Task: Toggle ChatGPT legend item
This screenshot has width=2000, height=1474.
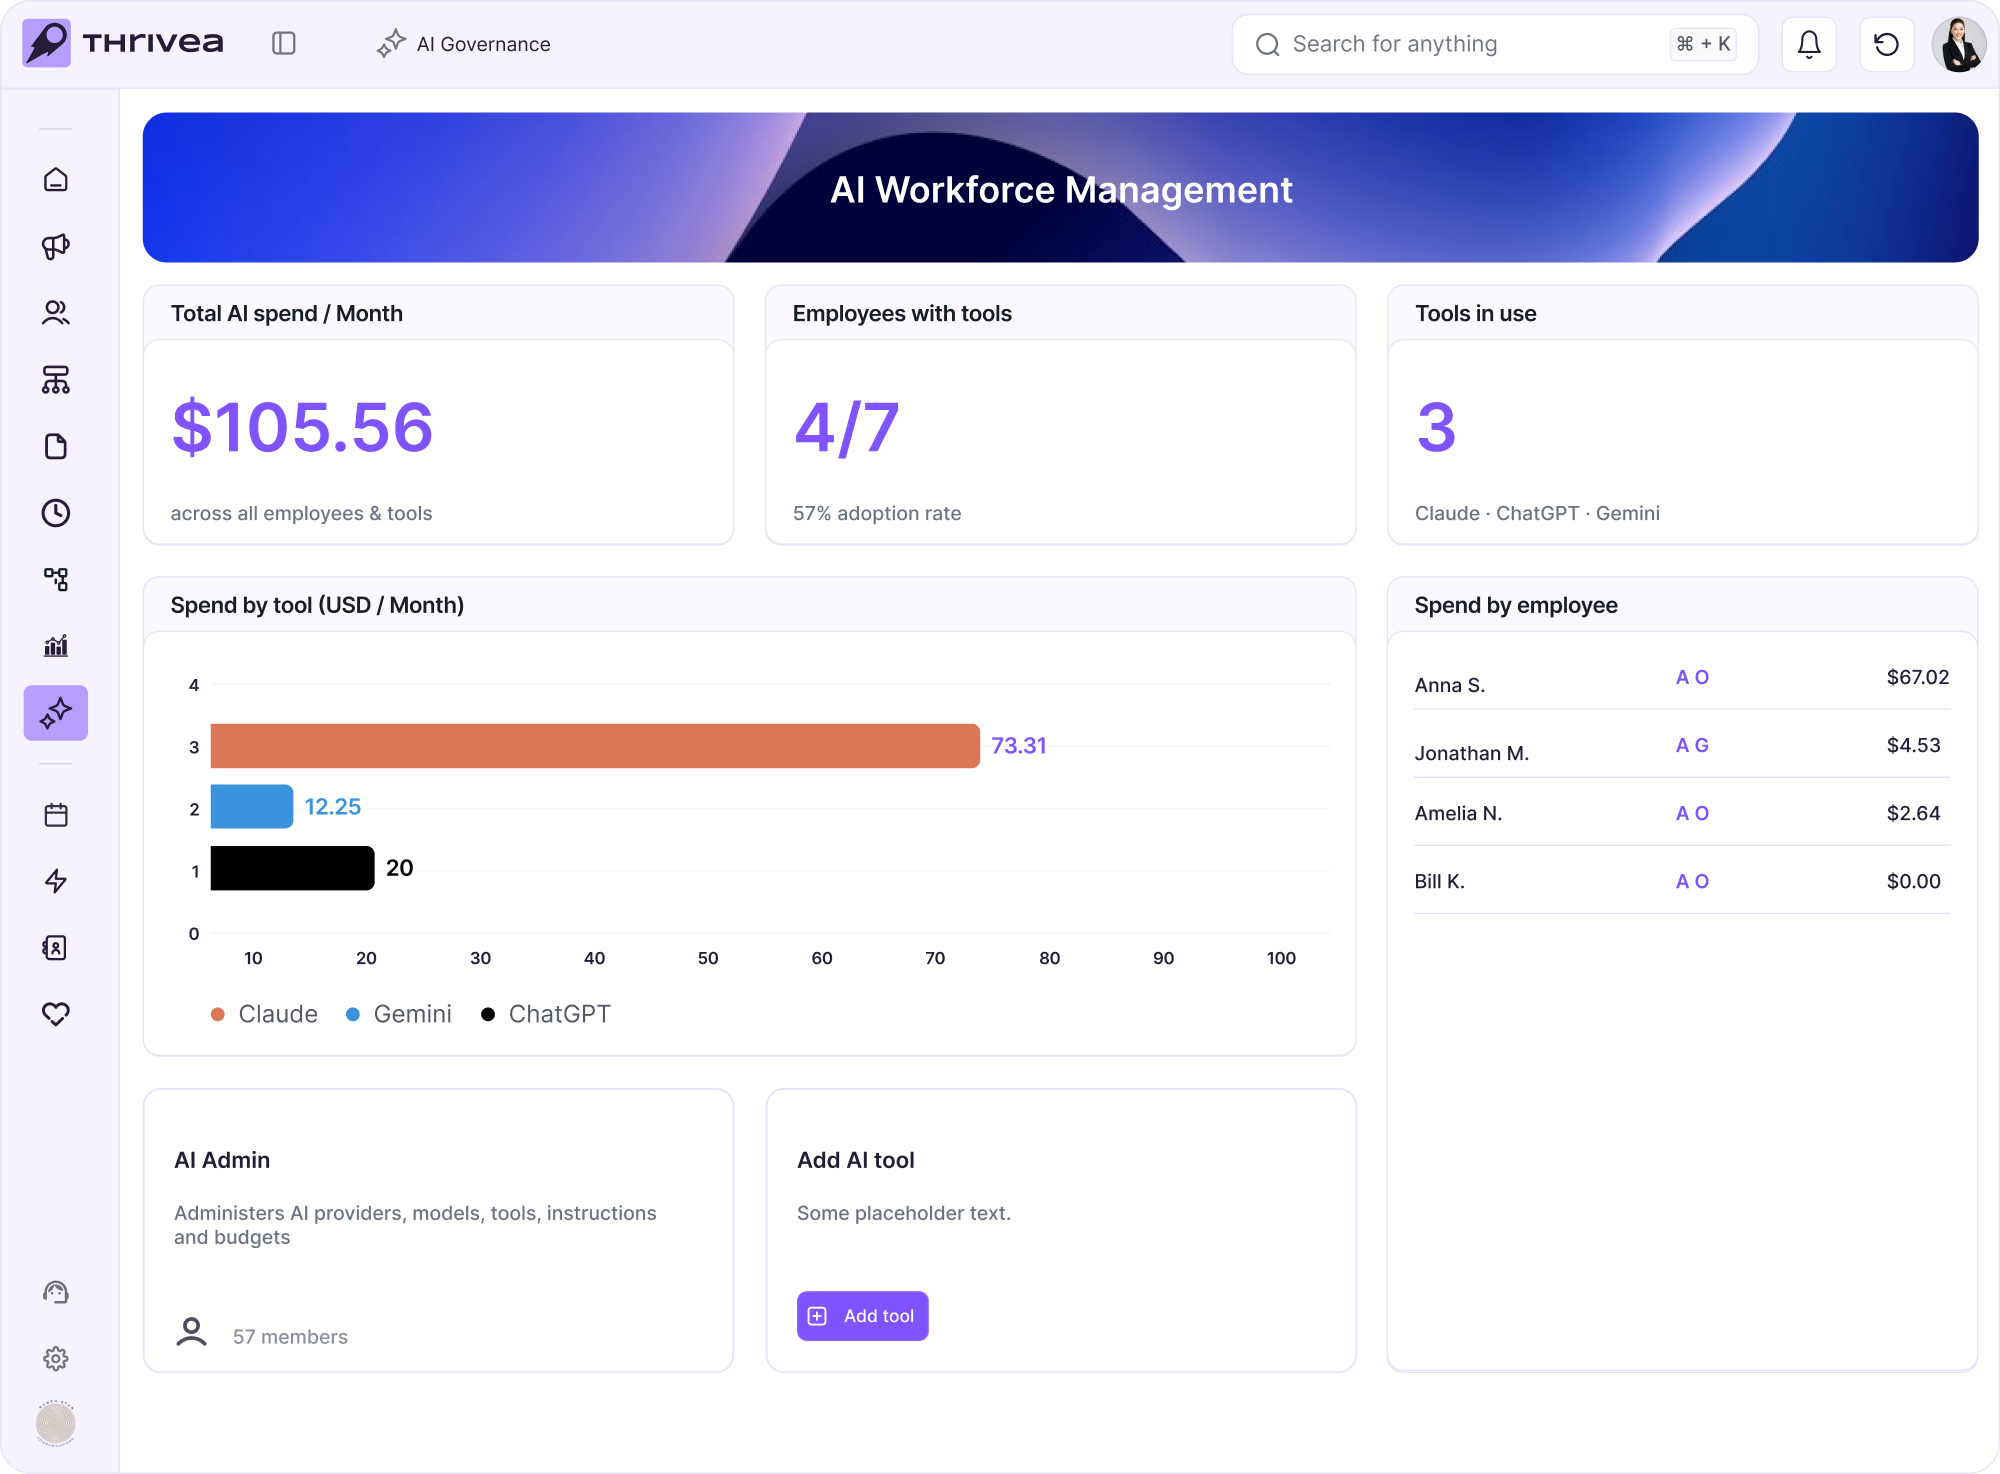Action: tap(546, 1014)
